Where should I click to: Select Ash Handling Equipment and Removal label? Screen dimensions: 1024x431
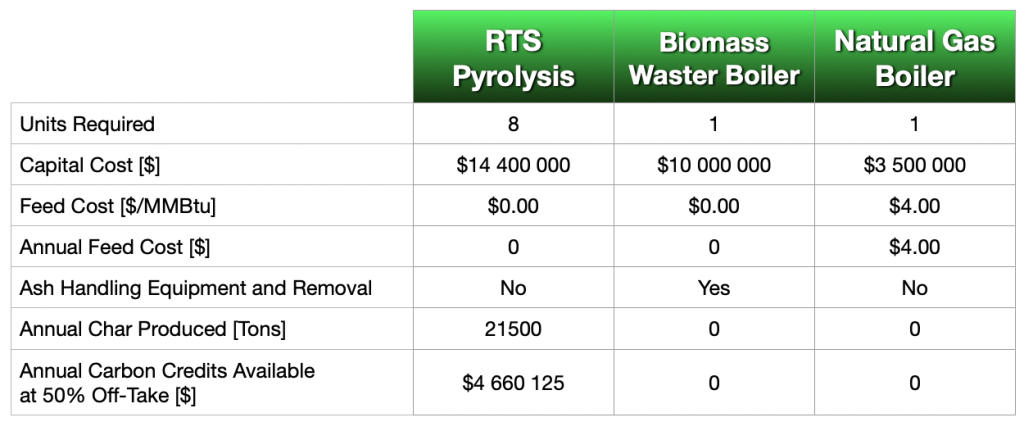[195, 288]
